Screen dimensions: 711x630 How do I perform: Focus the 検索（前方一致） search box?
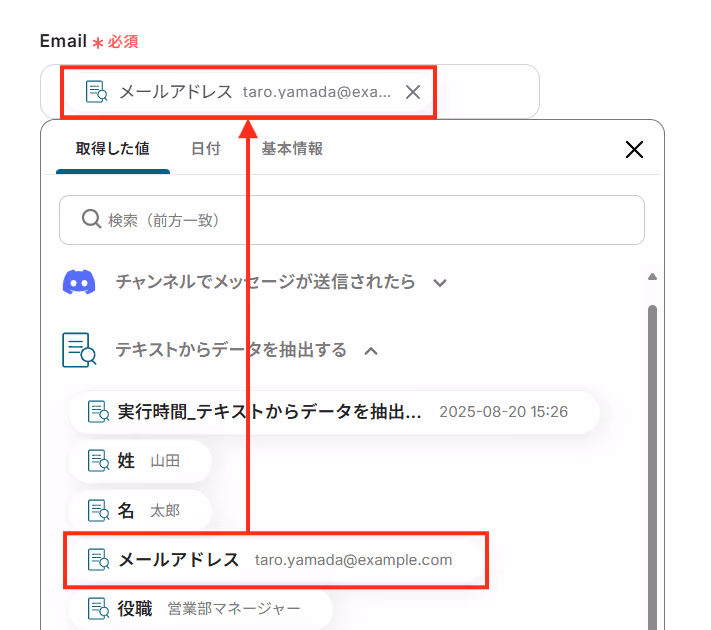coord(352,220)
